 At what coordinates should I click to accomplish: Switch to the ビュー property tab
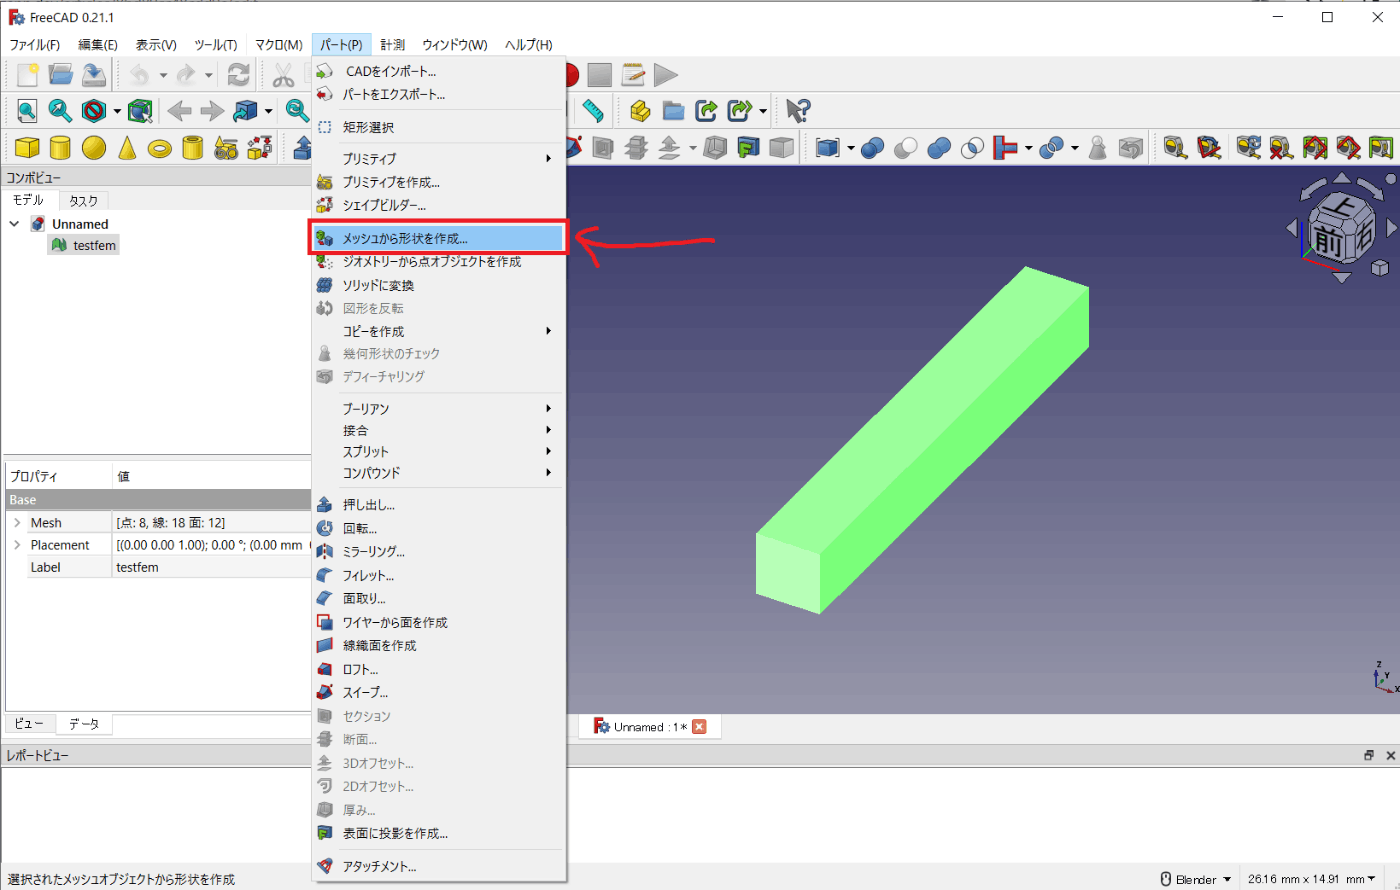click(x=29, y=723)
